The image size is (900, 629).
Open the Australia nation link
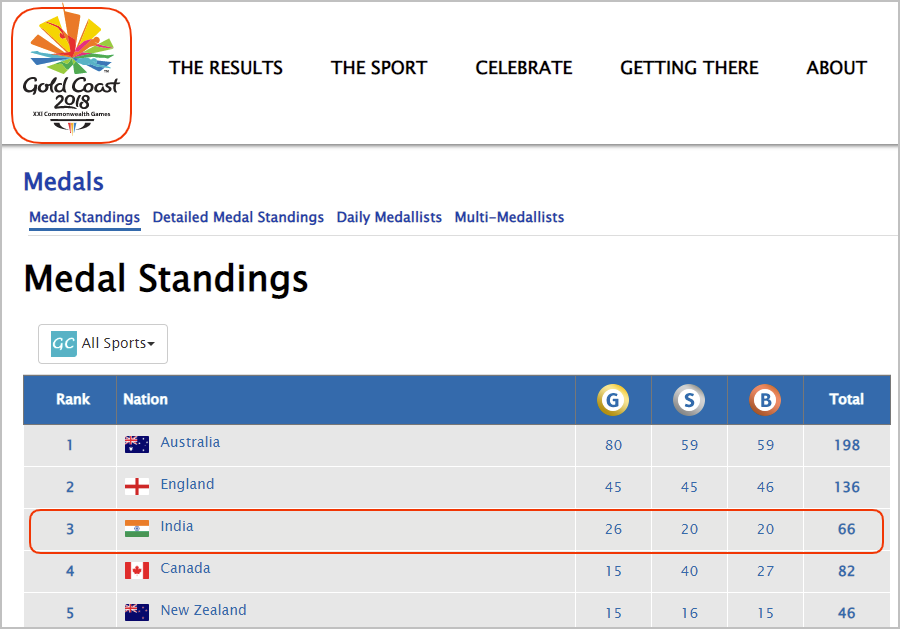point(190,442)
